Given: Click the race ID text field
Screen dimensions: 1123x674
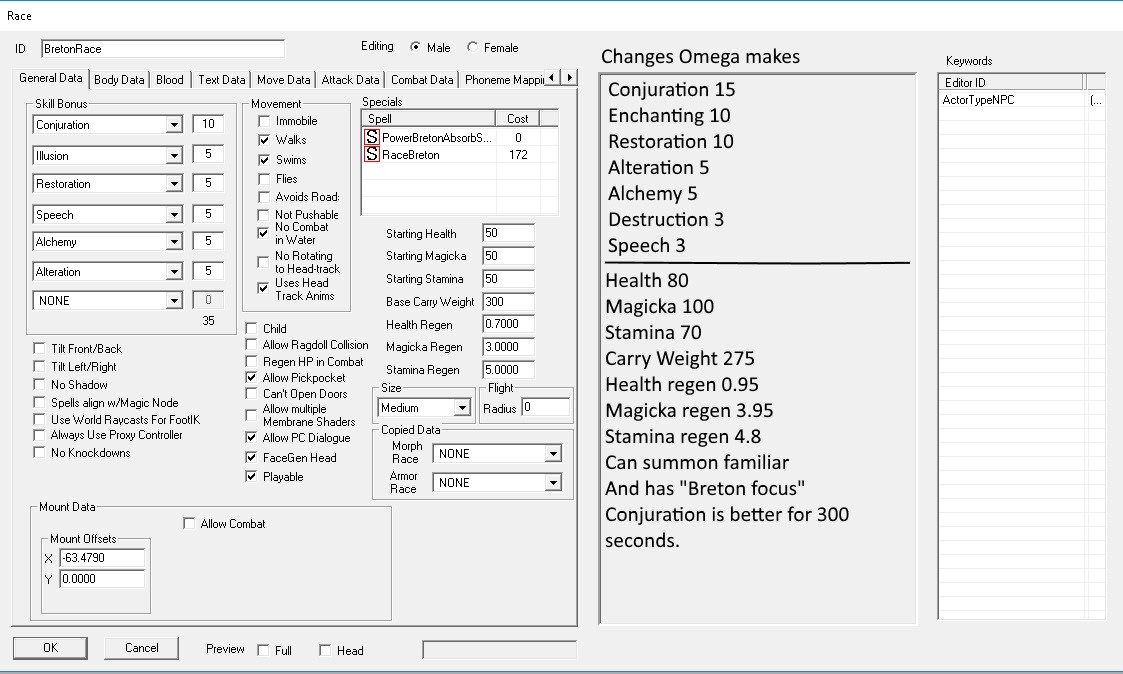Looking at the screenshot, I should pyautogui.click(x=162, y=49).
